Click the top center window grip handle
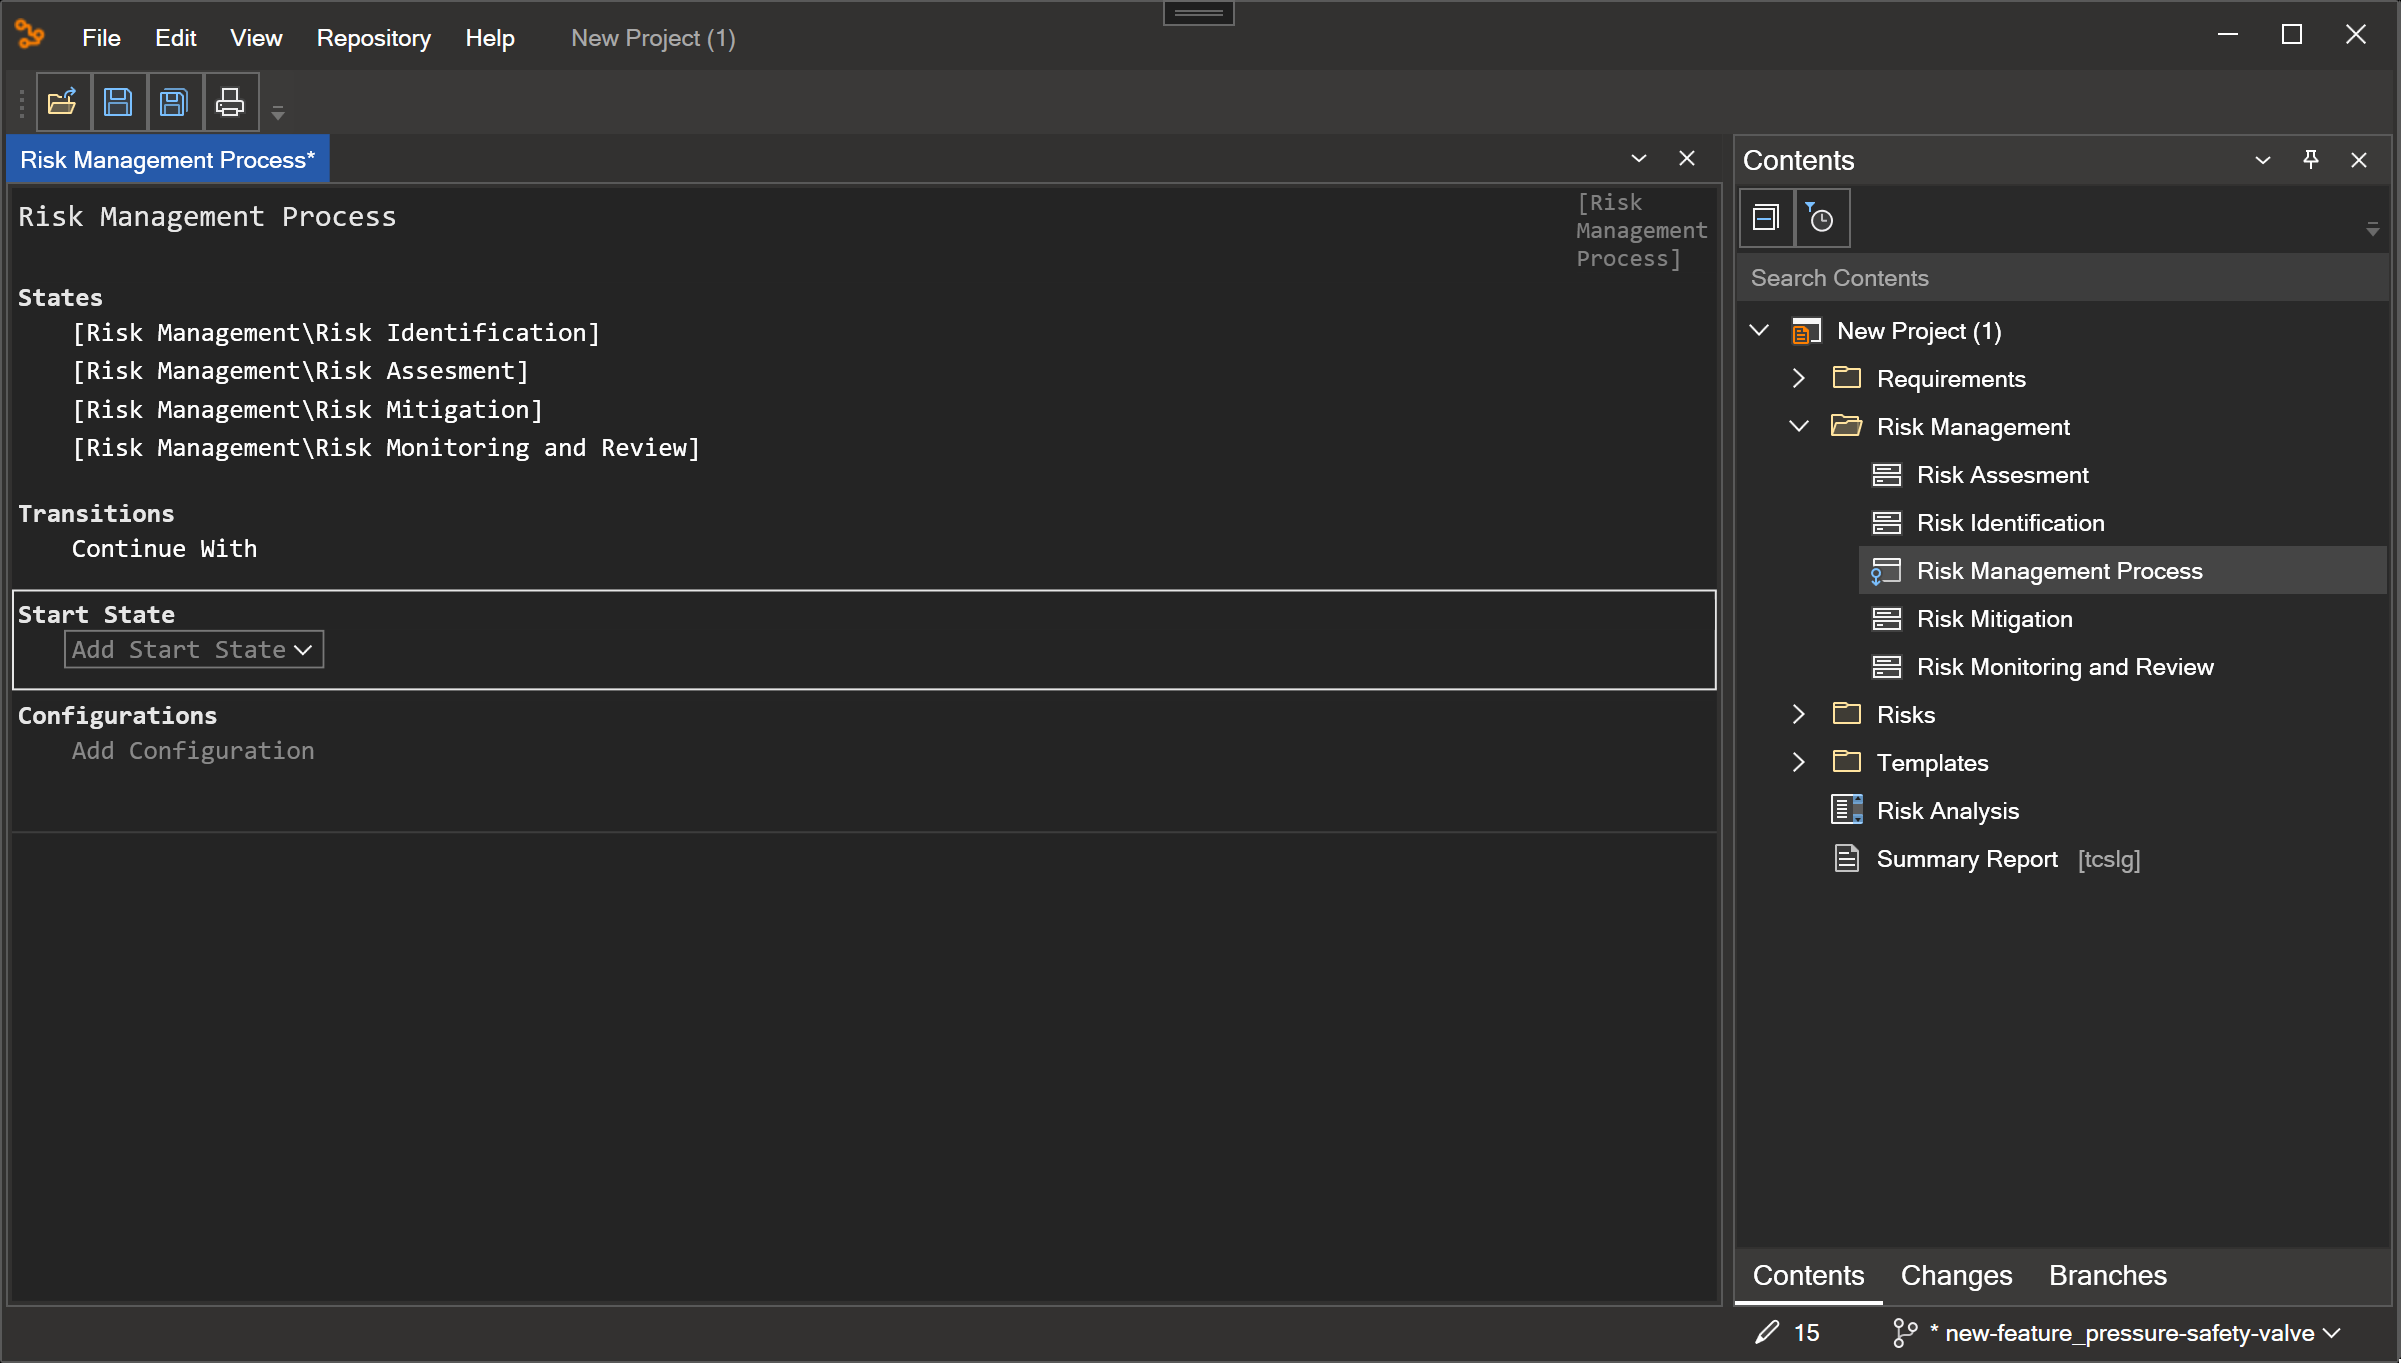Image resolution: width=2401 pixels, height=1363 pixels. [x=1198, y=13]
